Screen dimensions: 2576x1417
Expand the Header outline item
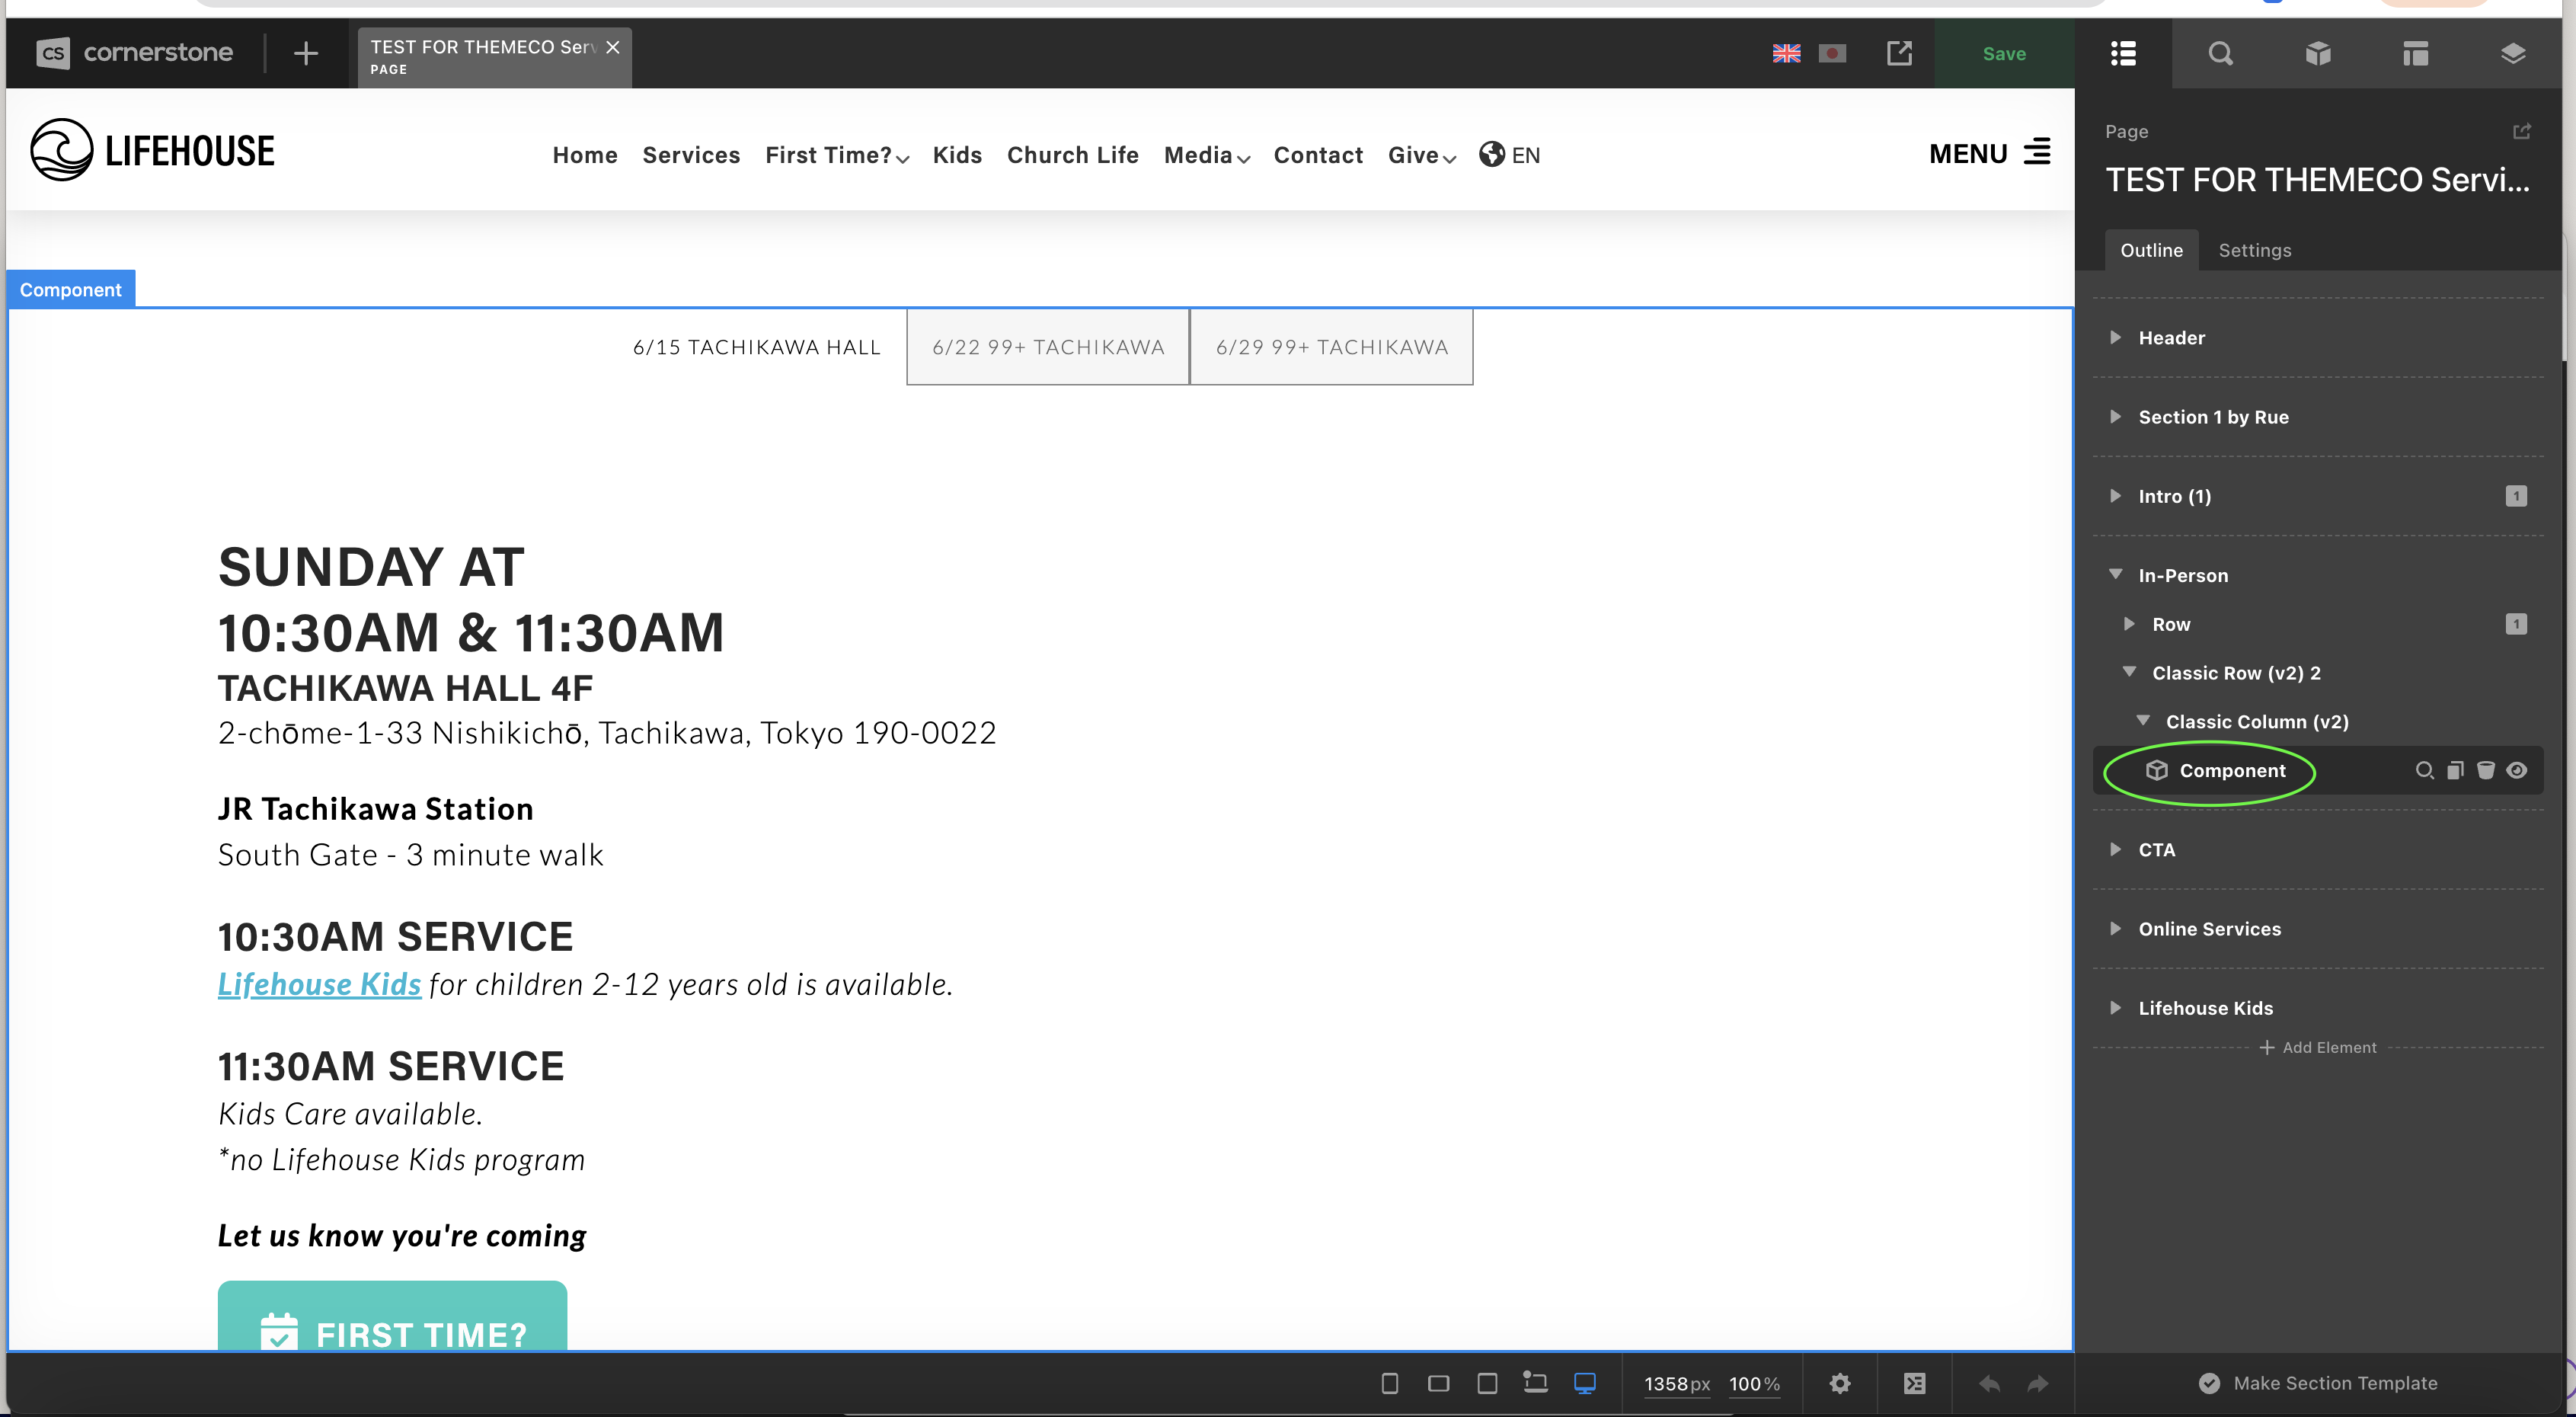click(x=2115, y=338)
